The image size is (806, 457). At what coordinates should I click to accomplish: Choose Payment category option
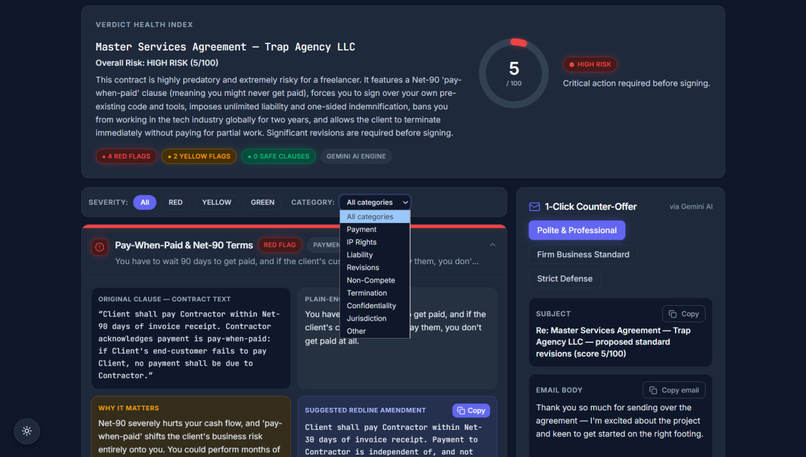[x=375, y=229]
